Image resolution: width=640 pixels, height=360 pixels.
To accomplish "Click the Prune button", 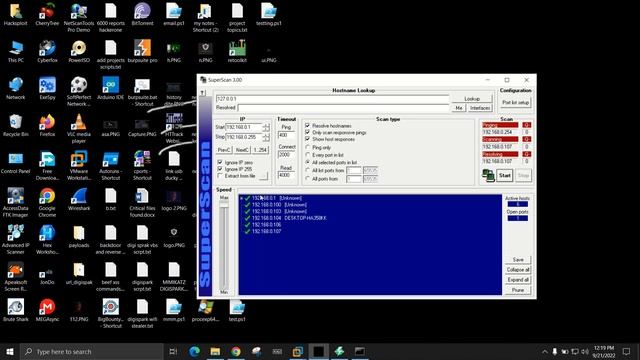I will [x=518, y=290].
